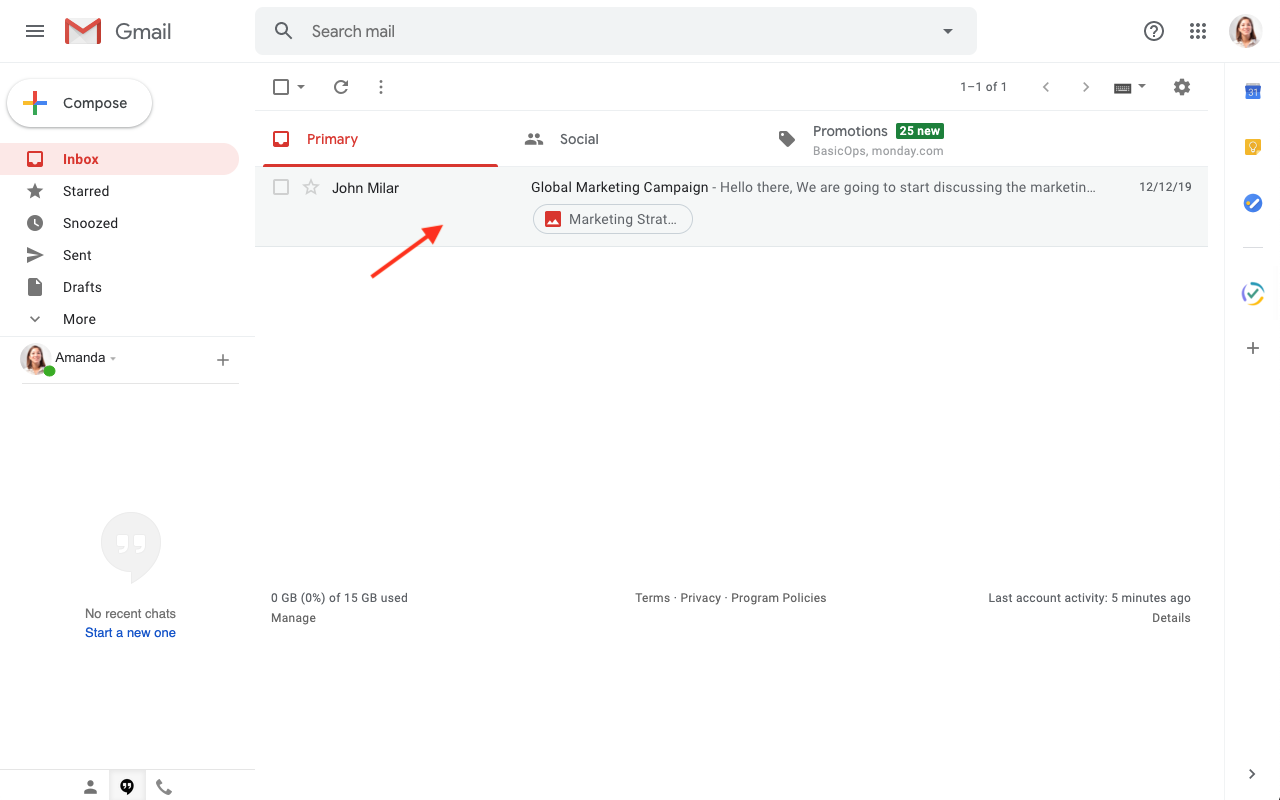The image size is (1280, 800).
Task: Click the Compose button
Action: 80,103
